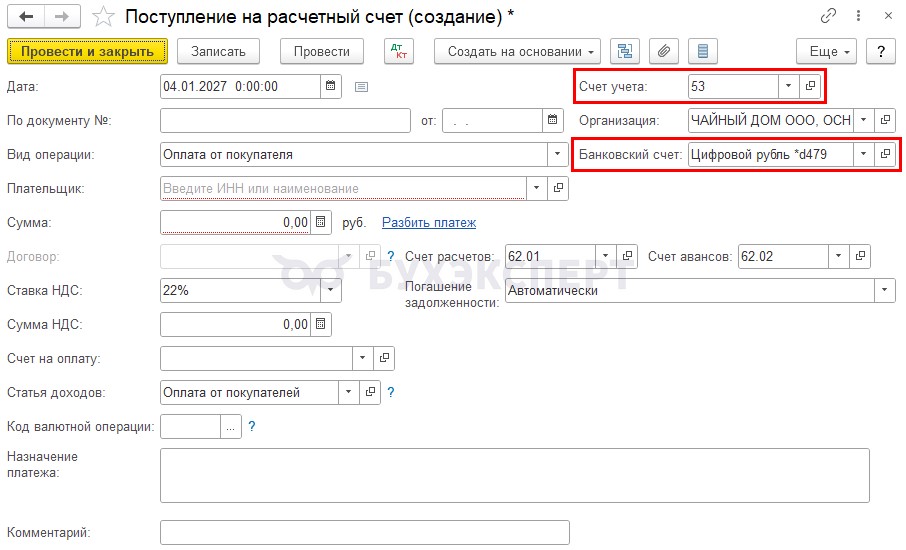
Task: Open the Счет расчетов 62.01 form
Action: pos(627,256)
